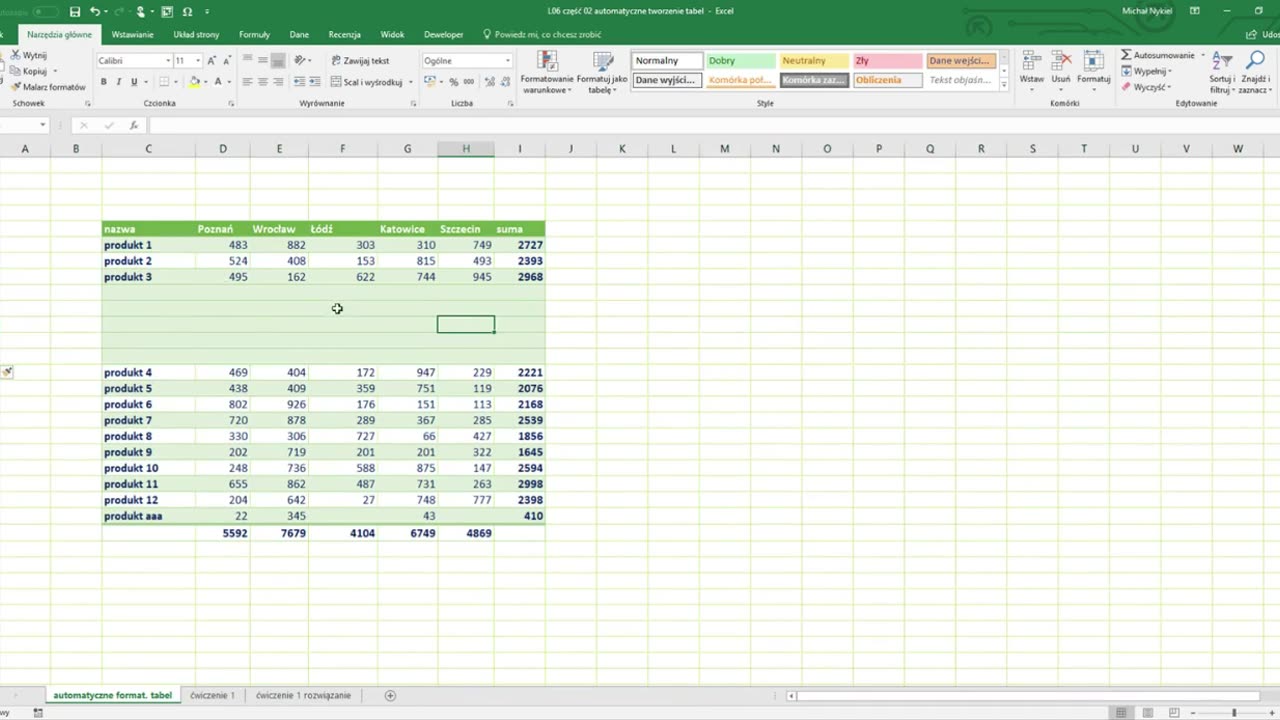Viewport: 1280px width, 720px height.
Task: Click the decrease indent icon
Action: [x=299, y=82]
